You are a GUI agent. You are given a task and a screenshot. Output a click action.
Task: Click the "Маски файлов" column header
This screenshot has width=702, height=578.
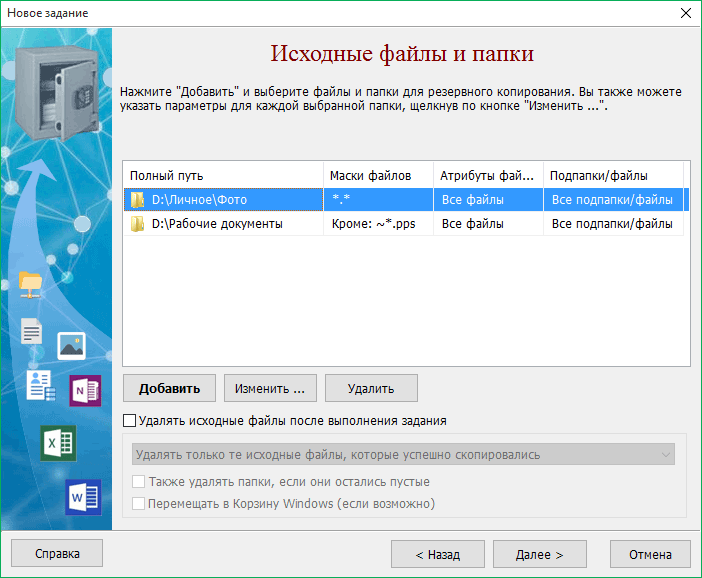[x=378, y=176]
